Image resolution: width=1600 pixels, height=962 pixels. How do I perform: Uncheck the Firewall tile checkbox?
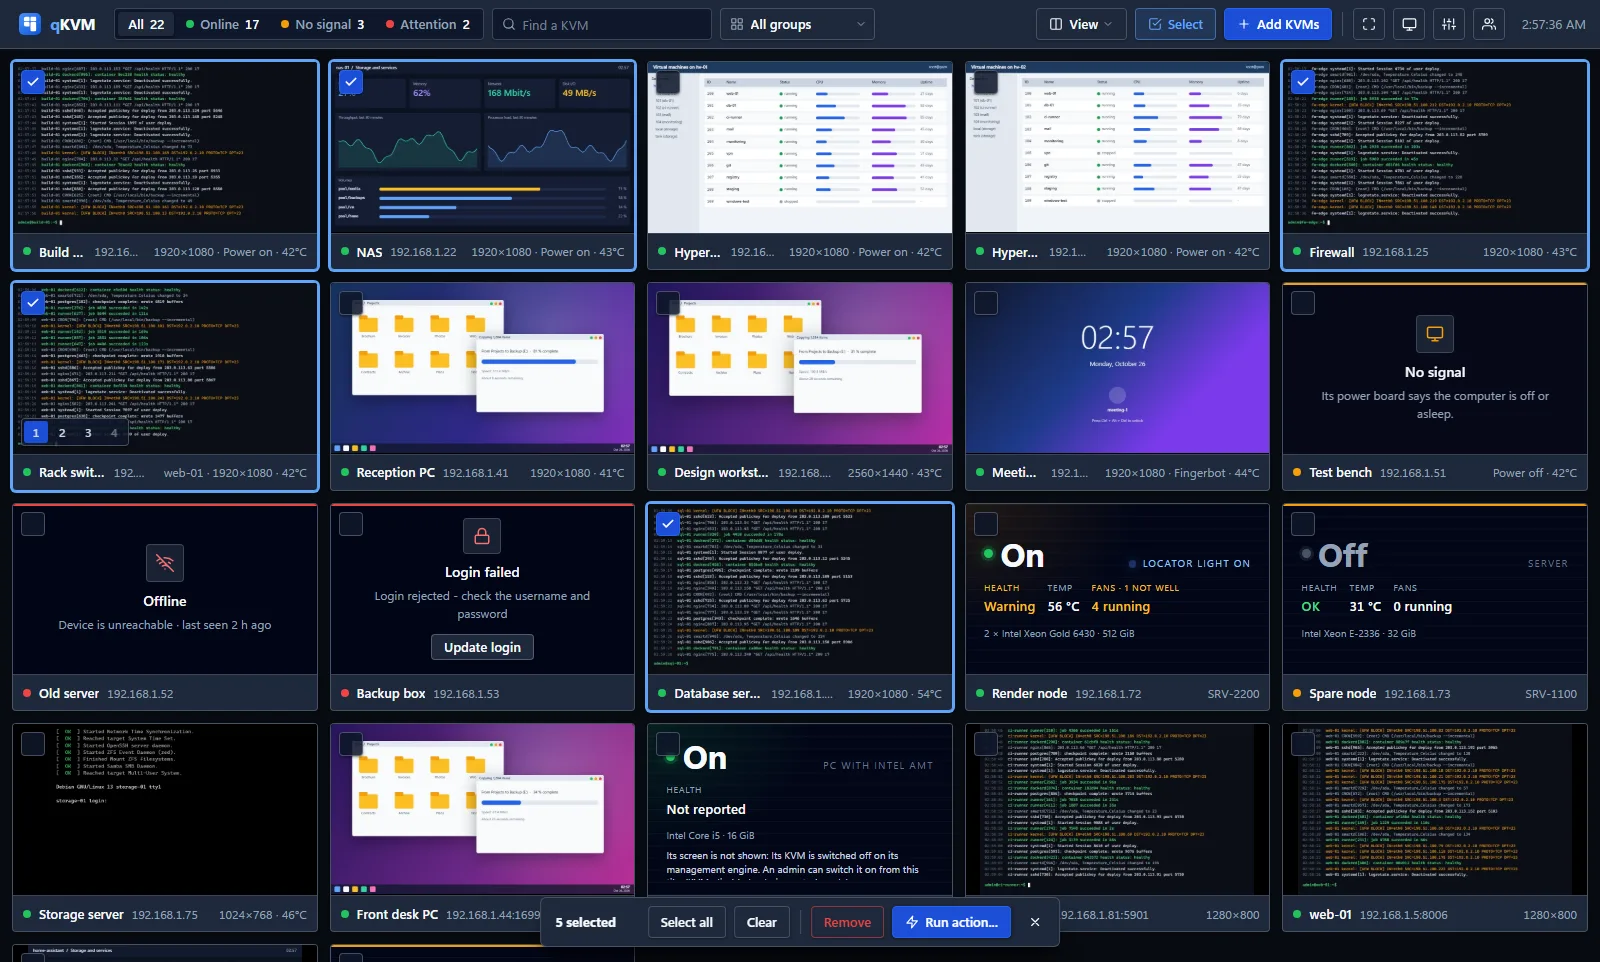pyautogui.click(x=1303, y=82)
